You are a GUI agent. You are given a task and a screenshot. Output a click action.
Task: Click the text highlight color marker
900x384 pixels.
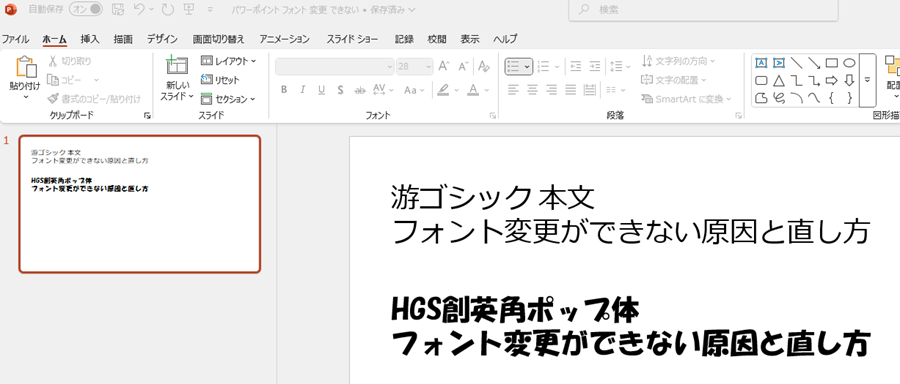coord(443,90)
